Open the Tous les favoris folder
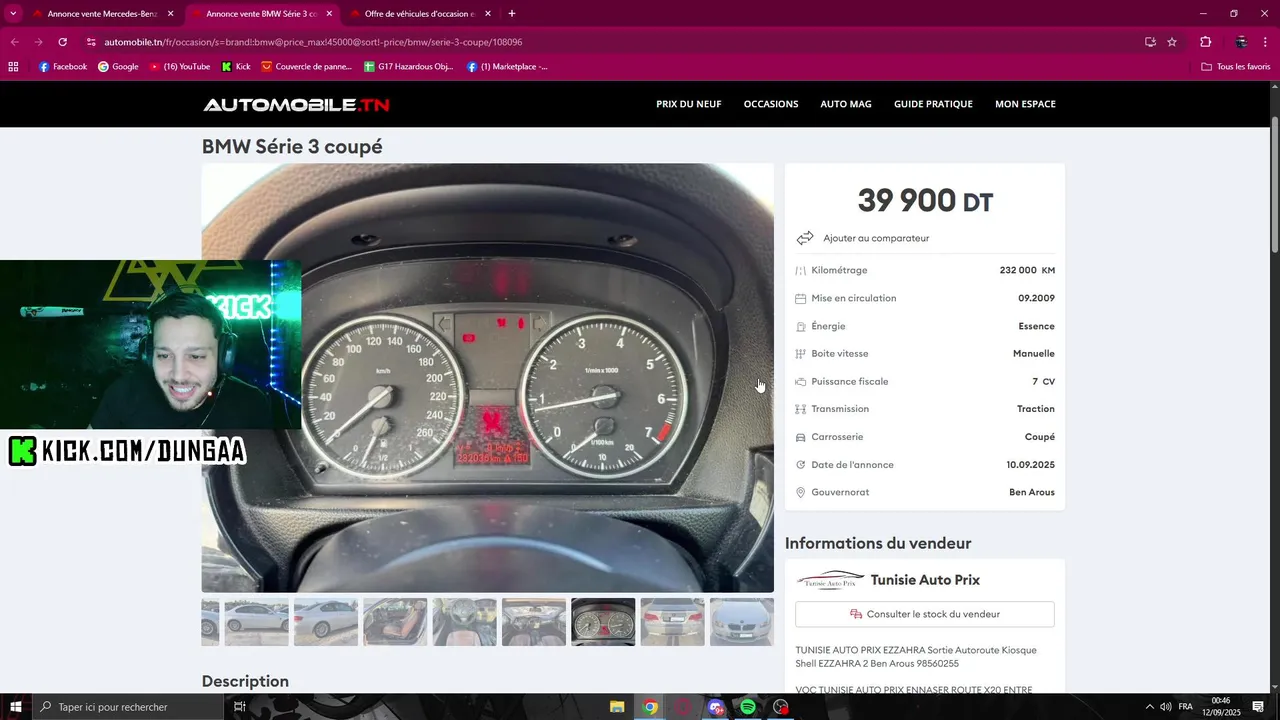The height and width of the screenshot is (720, 1280). tap(1236, 67)
